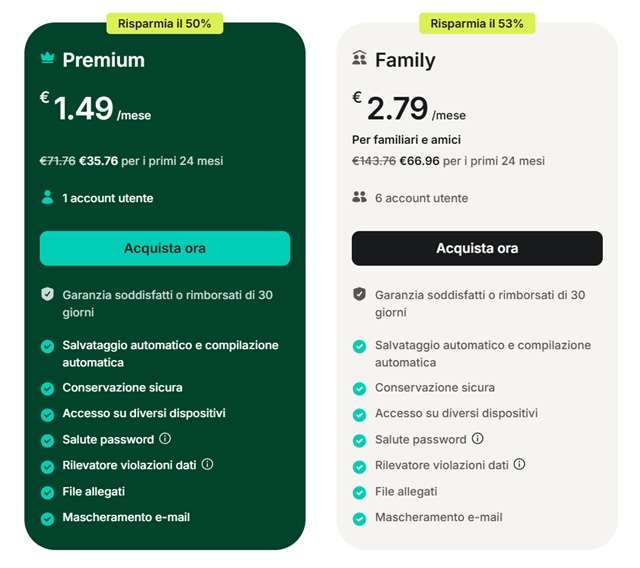Image resolution: width=640 pixels, height=568 pixels.
Task: Click the Premium single user account icon
Action: point(47,197)
